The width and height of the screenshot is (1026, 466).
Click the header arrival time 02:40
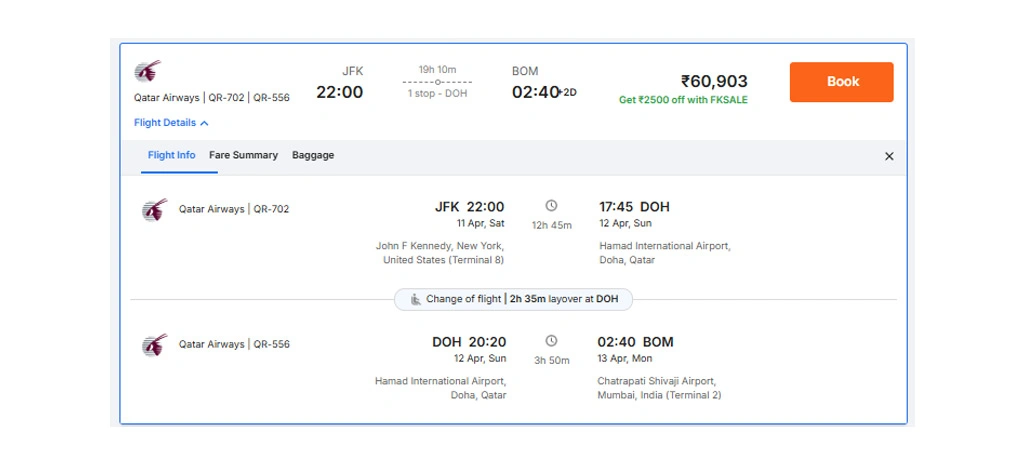(x=535, y=92)
